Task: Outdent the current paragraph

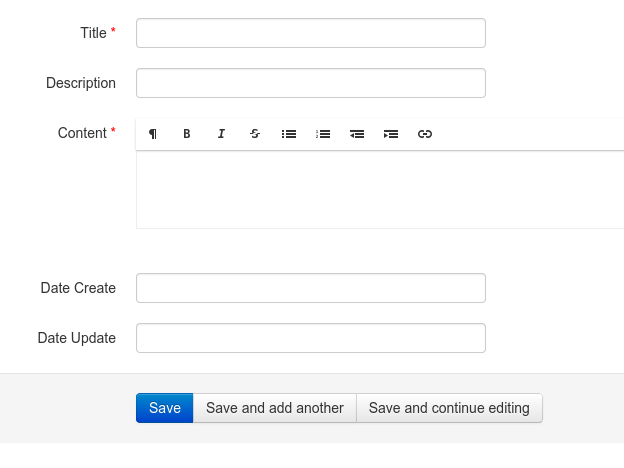Action: (357, 134)
